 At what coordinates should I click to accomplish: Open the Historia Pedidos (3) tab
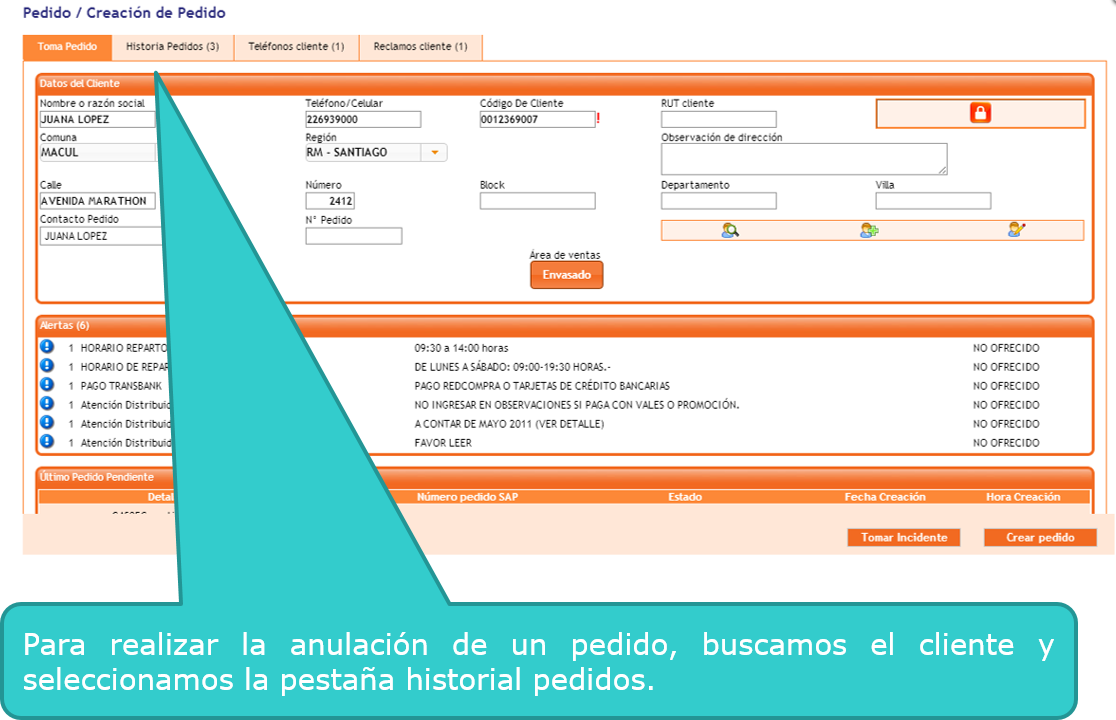click(173, 47)
